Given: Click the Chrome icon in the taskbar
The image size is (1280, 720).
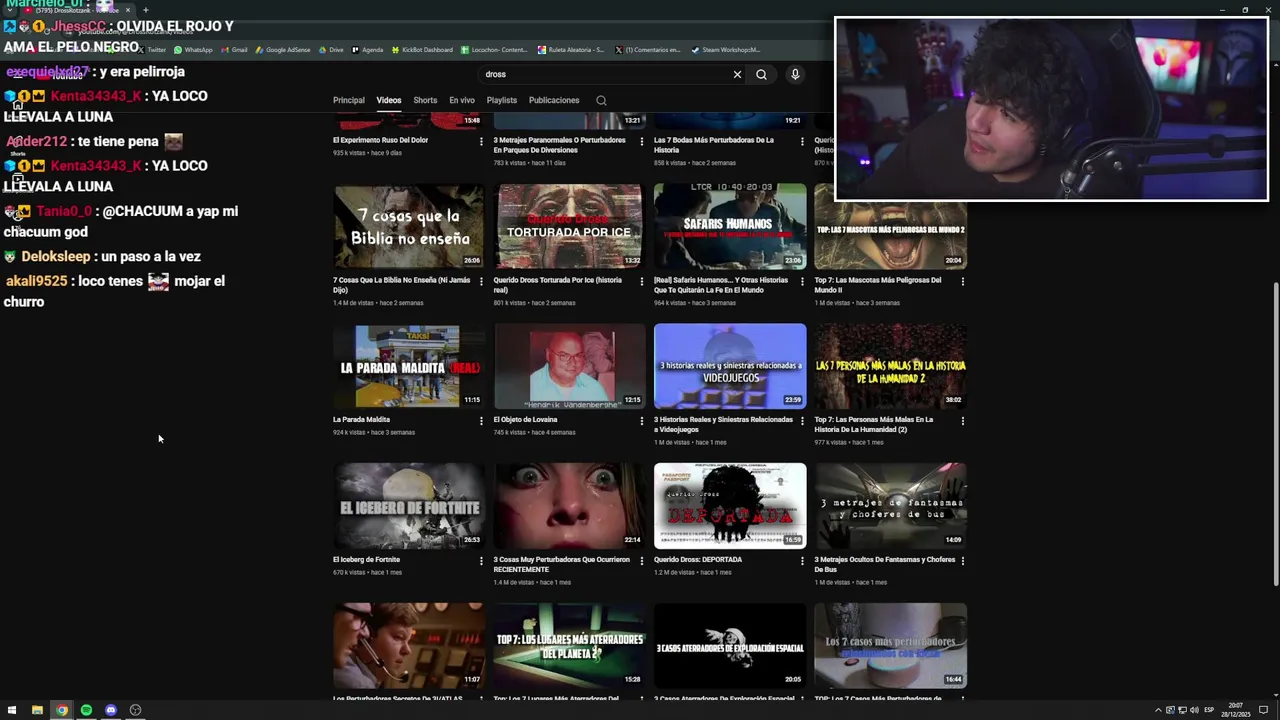Looking at the screenshot, I should (62, 710).
